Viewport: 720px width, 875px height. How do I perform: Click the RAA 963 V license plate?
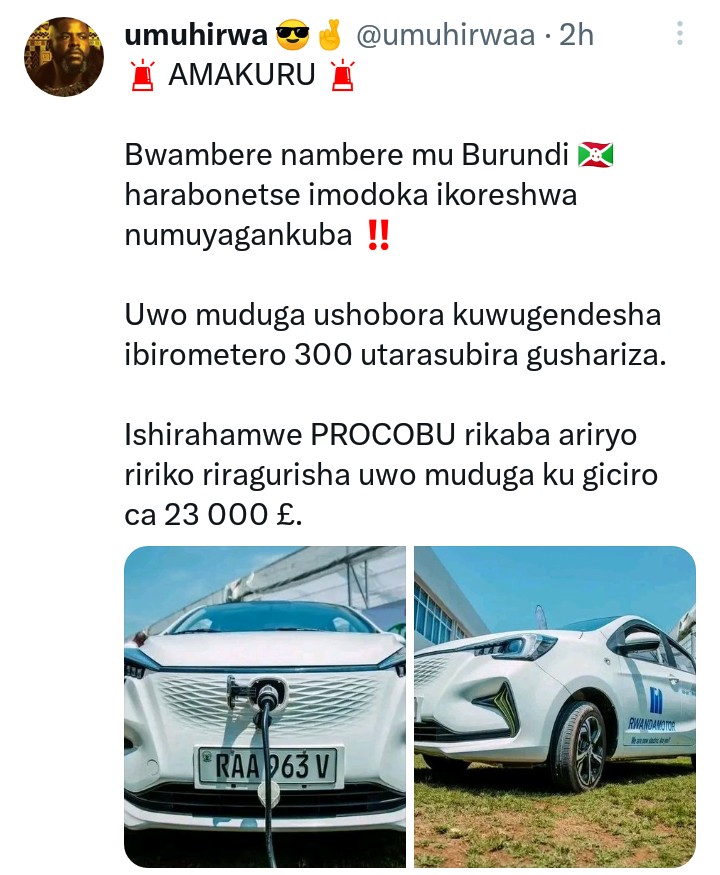pos(268,766)
